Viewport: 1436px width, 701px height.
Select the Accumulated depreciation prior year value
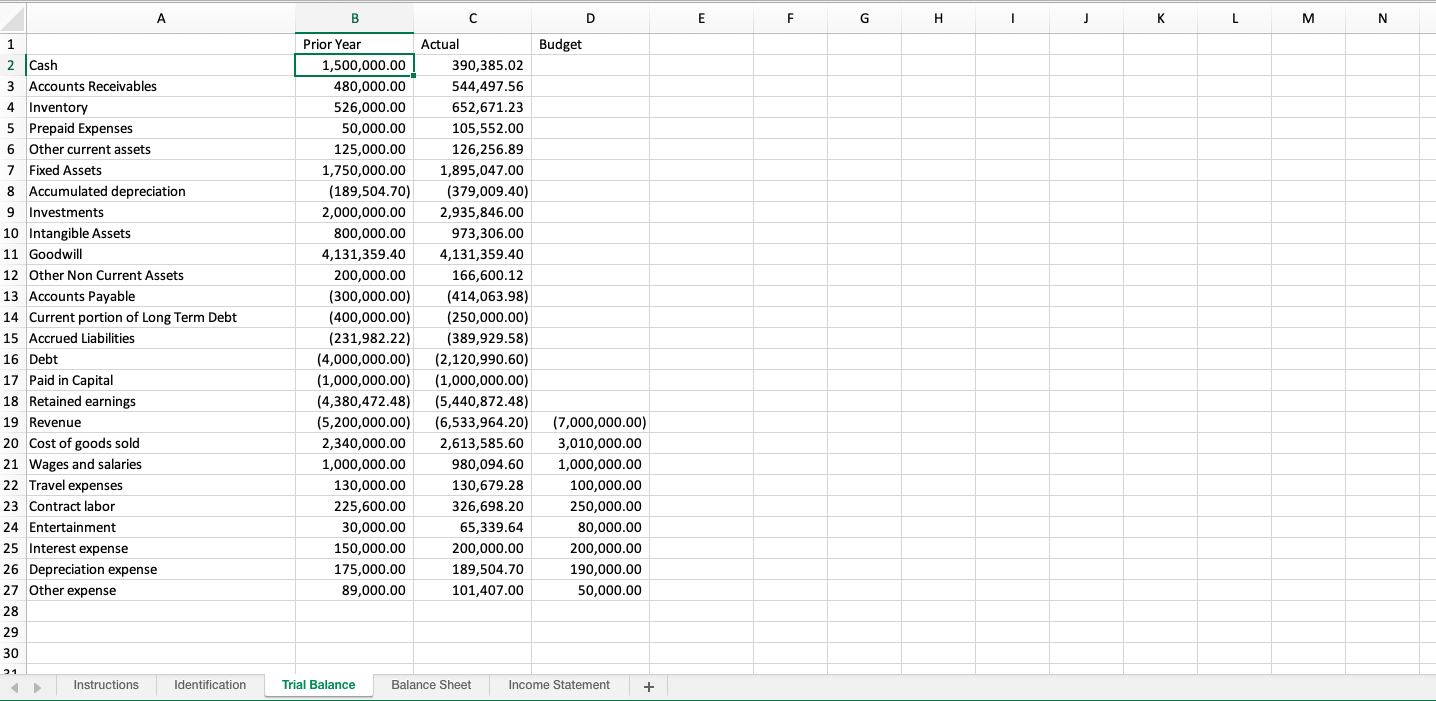coord(354,191)
